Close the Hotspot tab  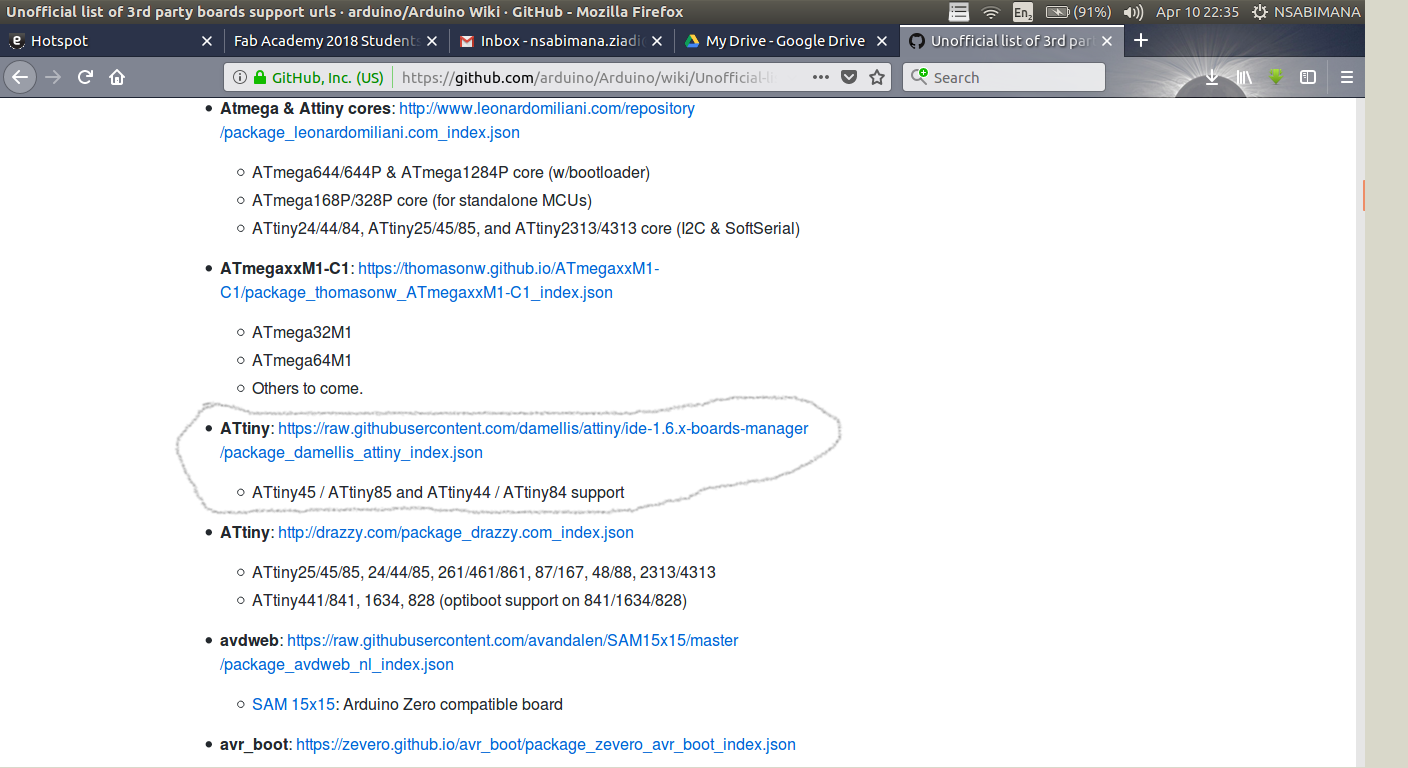[x=207, y=41]
